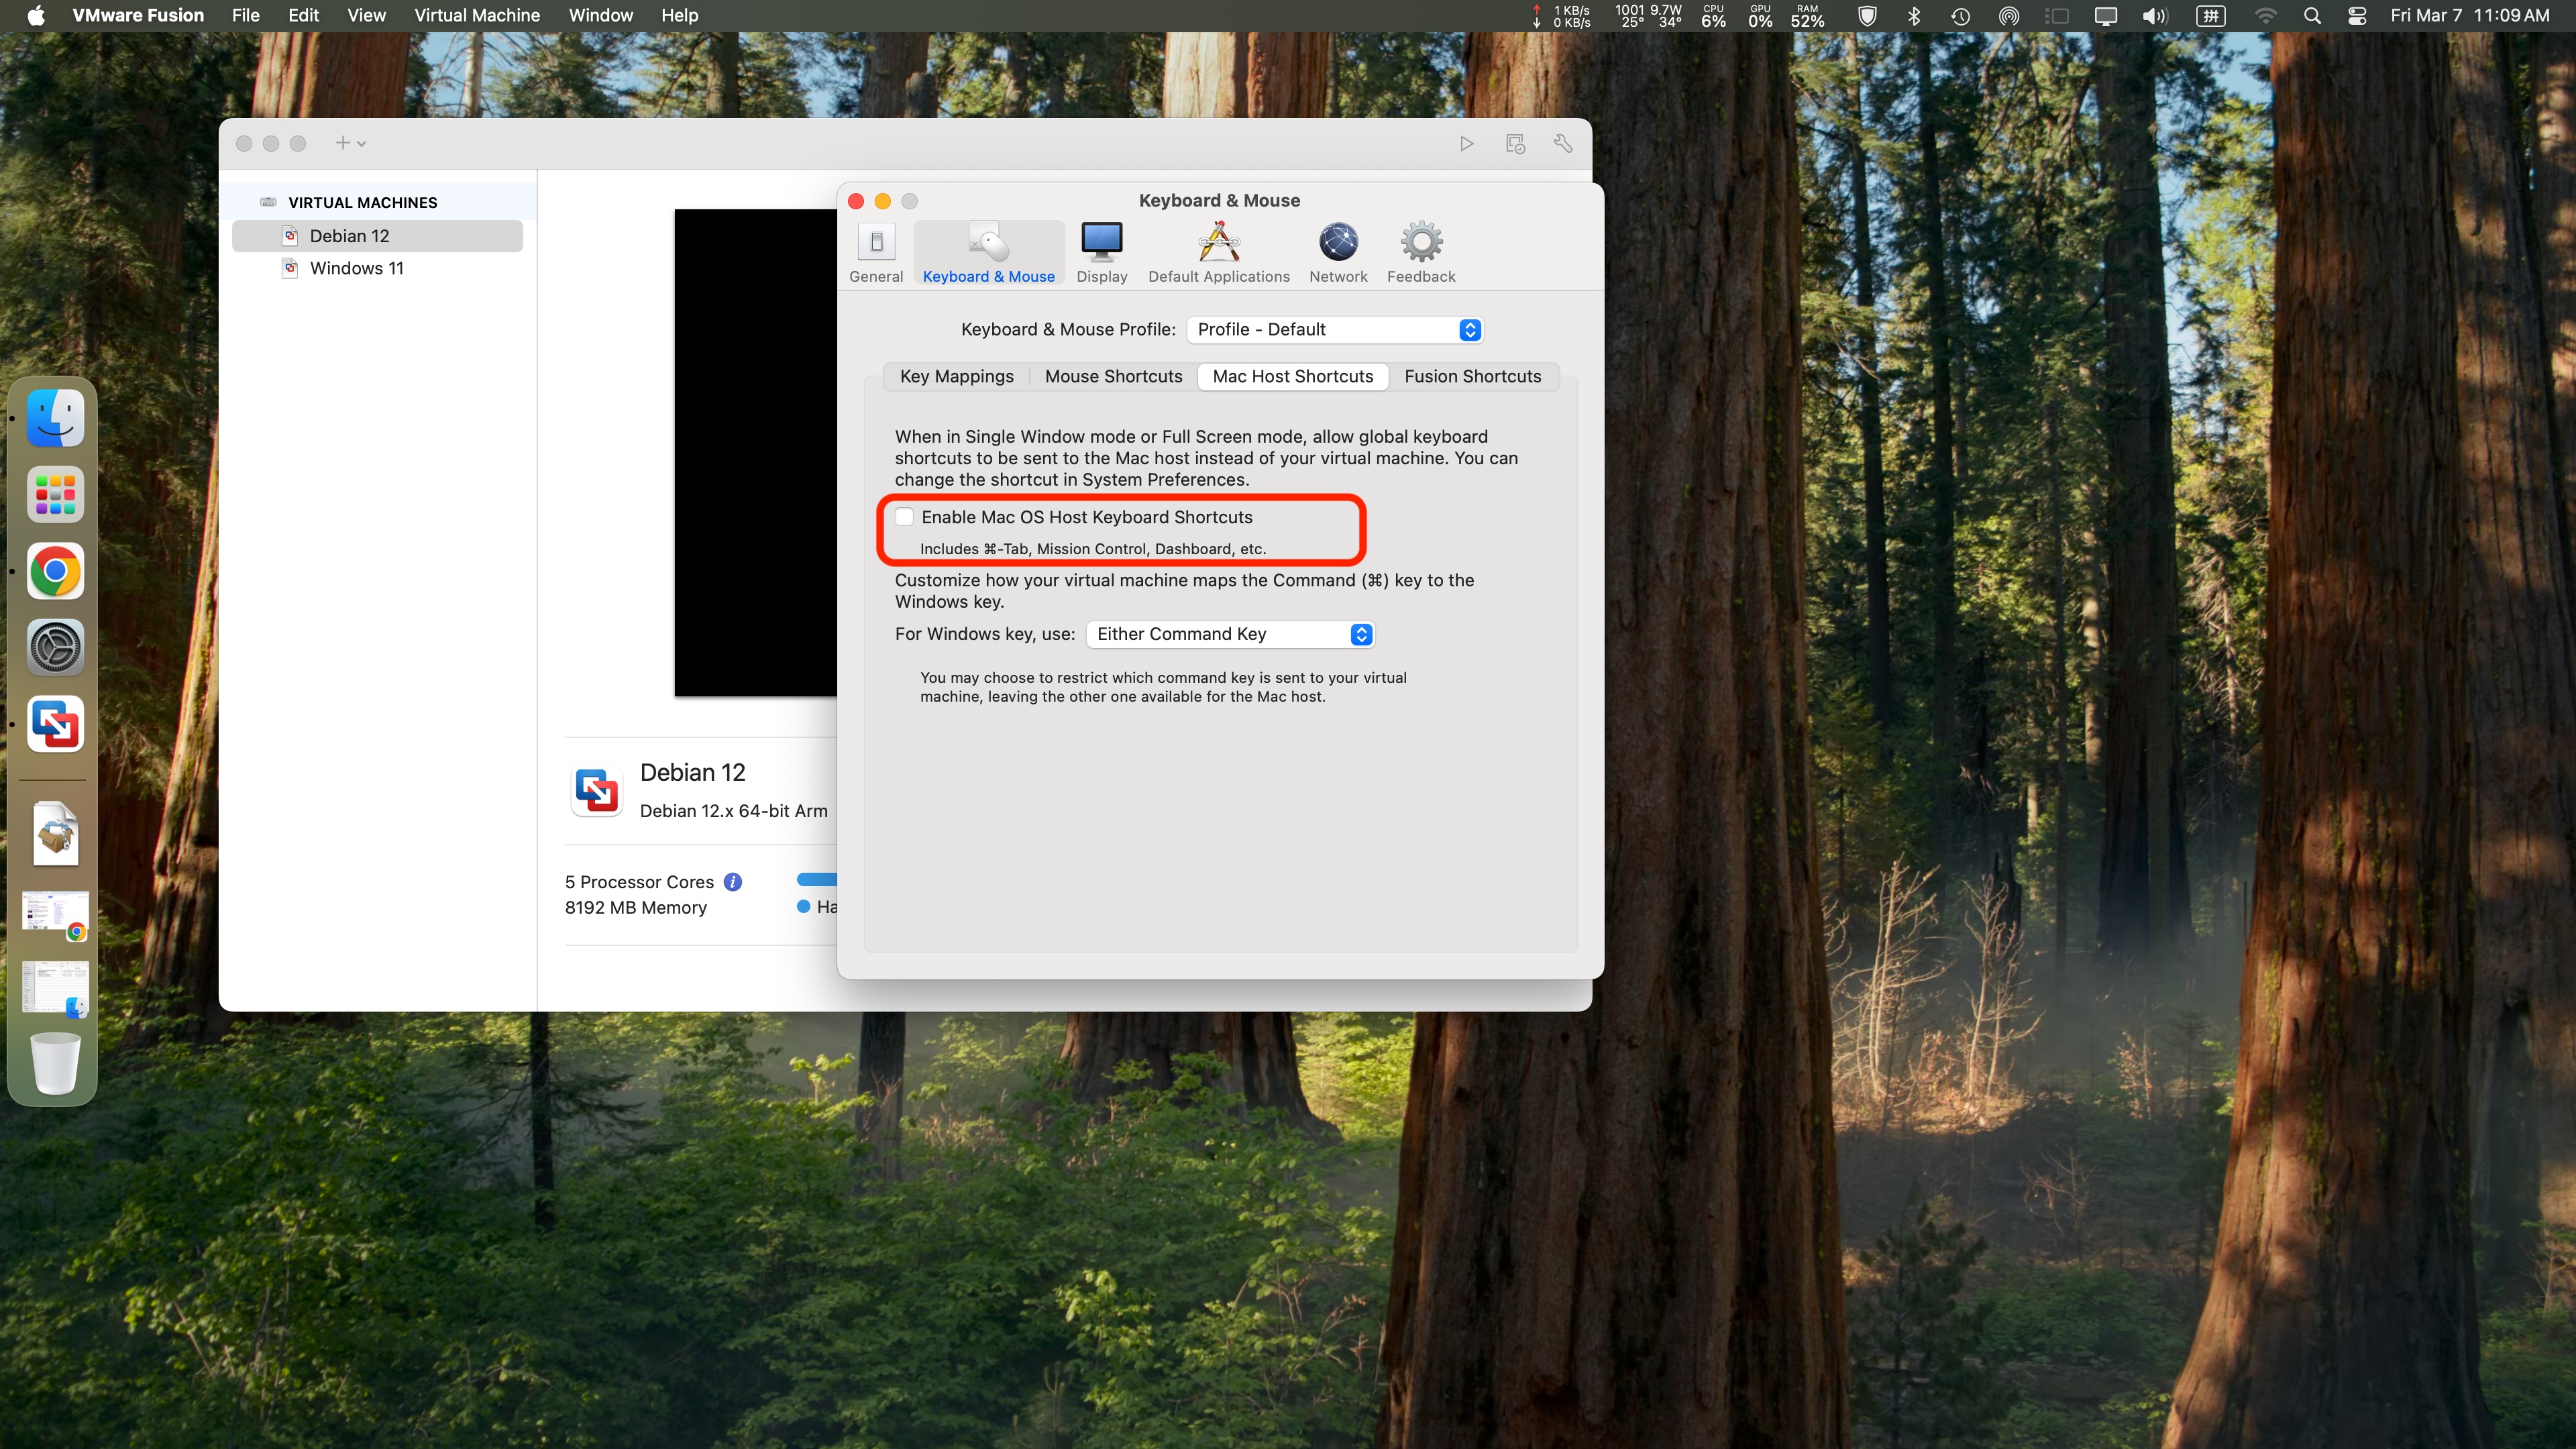The image size is (2576, 1449).
Task: Switch to the Key Mappings tab
Action: coord(956,376)
